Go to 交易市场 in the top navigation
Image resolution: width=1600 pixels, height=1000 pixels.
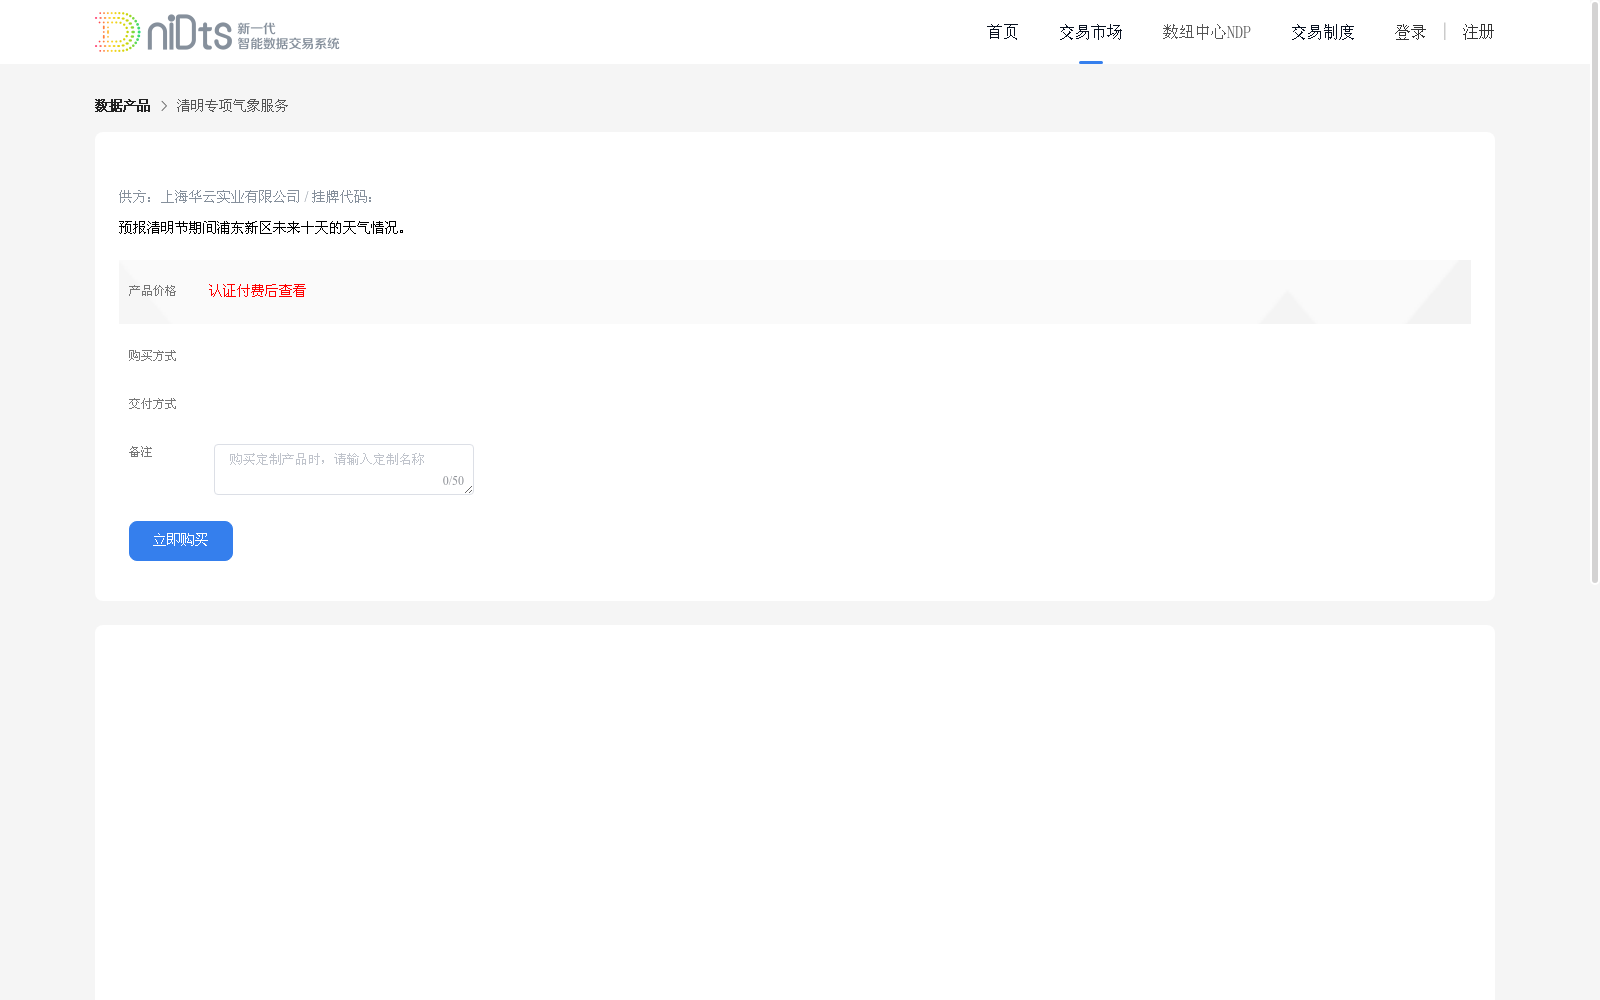pyautogui.click(x=1090, y=32)
